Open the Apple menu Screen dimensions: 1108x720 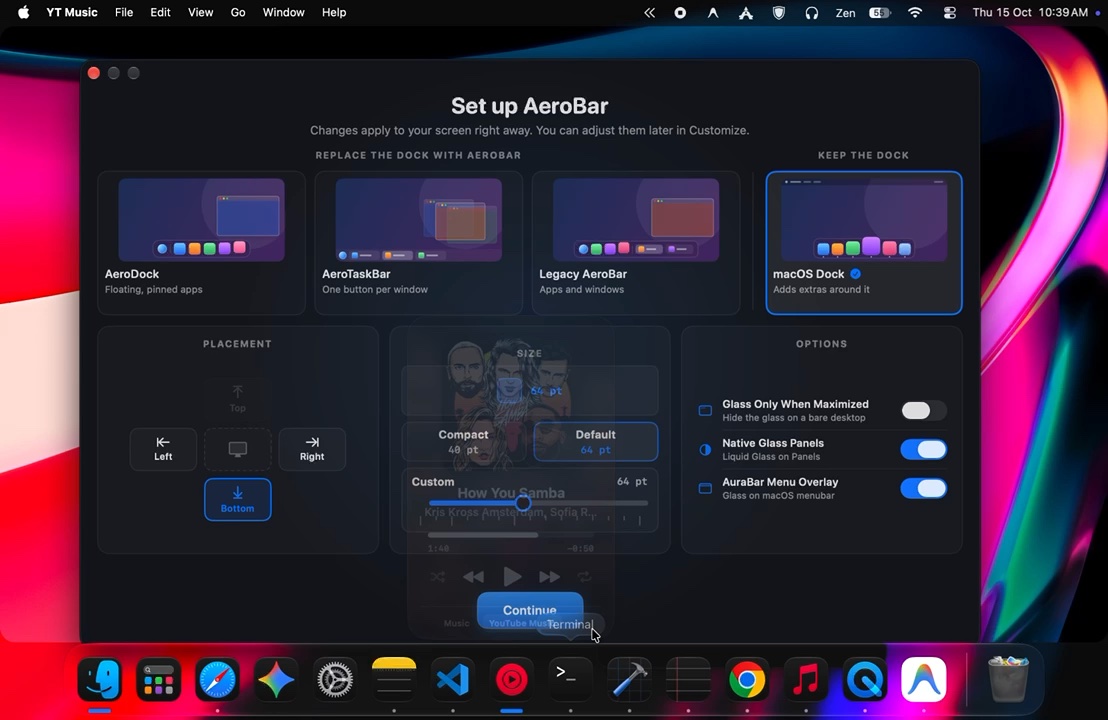pyautogui.click(x=23, y=12)
